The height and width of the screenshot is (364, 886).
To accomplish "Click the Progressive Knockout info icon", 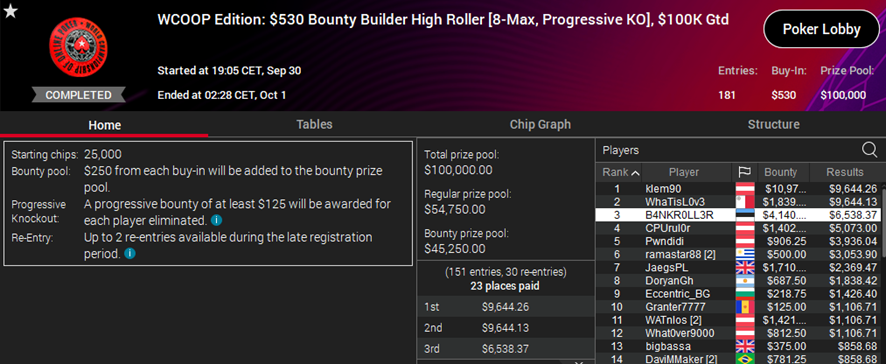I will point(216,219).
